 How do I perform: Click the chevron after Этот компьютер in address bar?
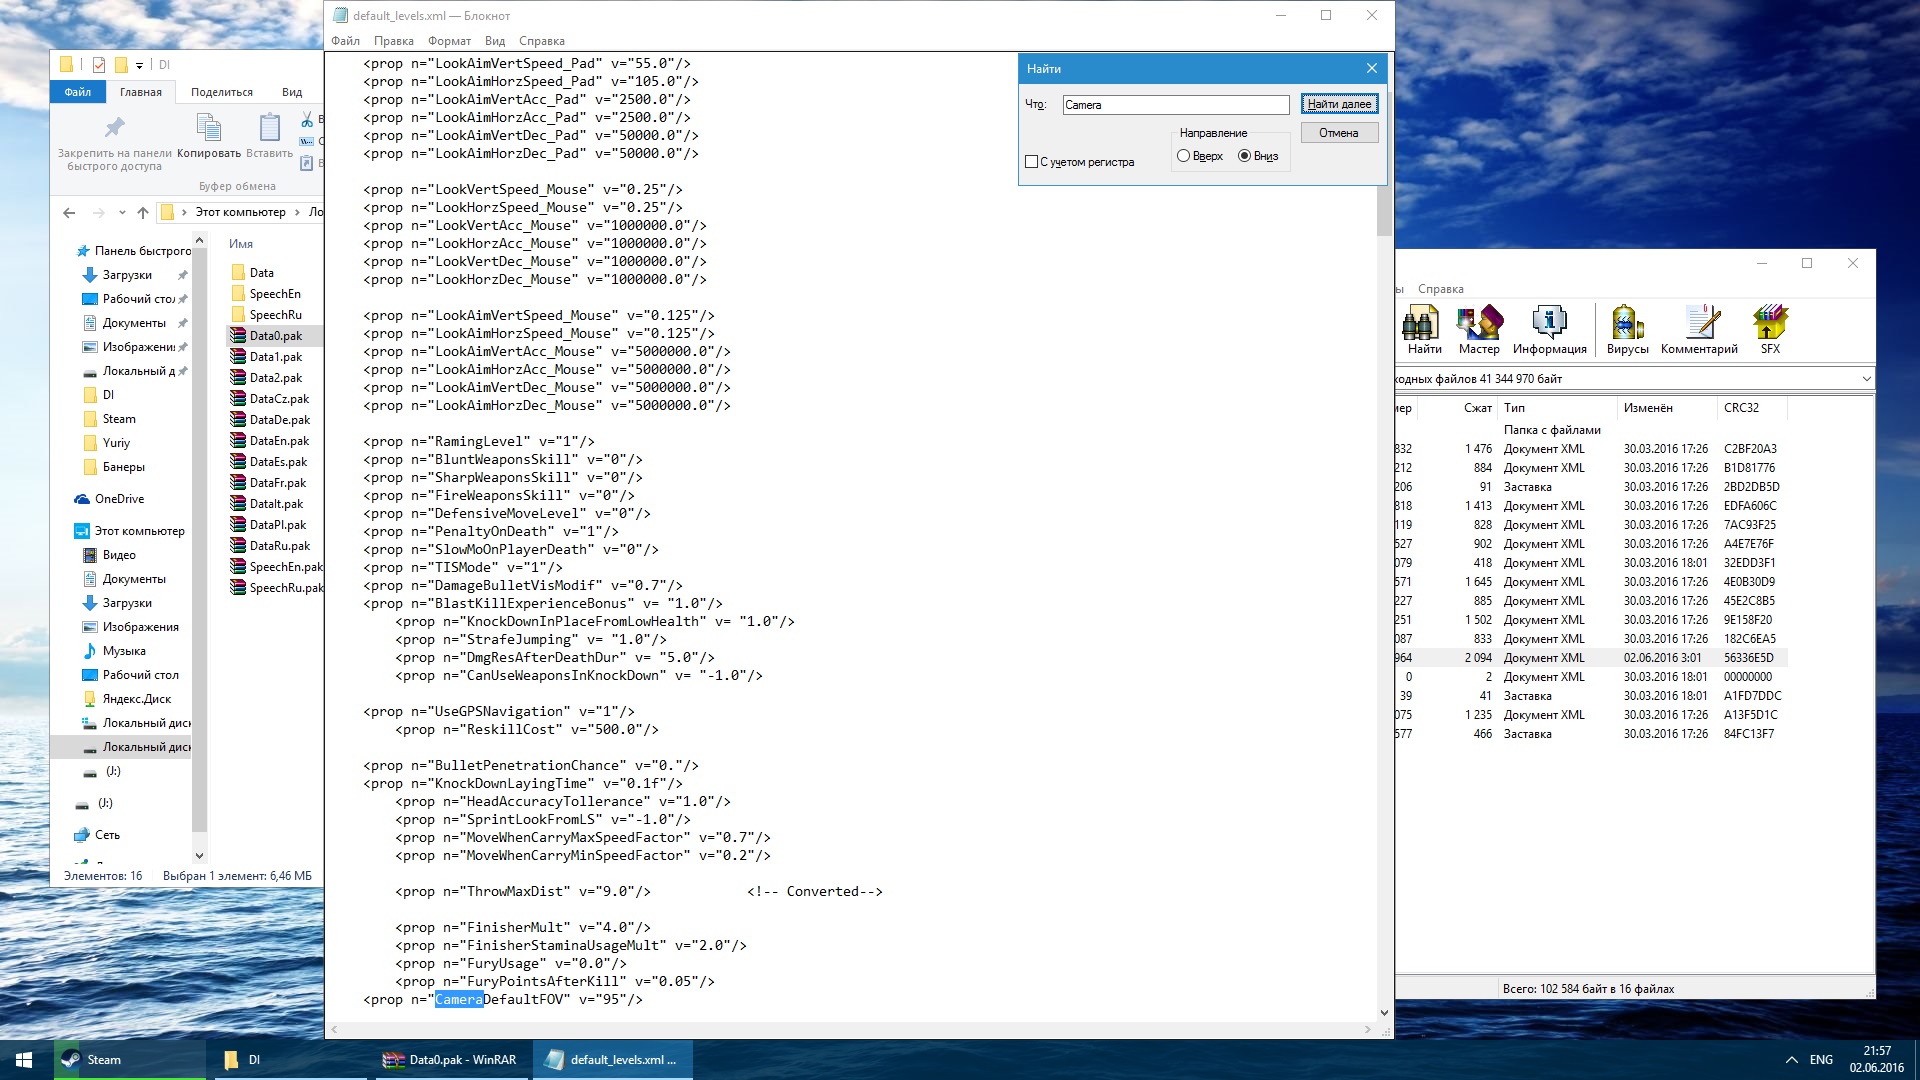point(297,212)
